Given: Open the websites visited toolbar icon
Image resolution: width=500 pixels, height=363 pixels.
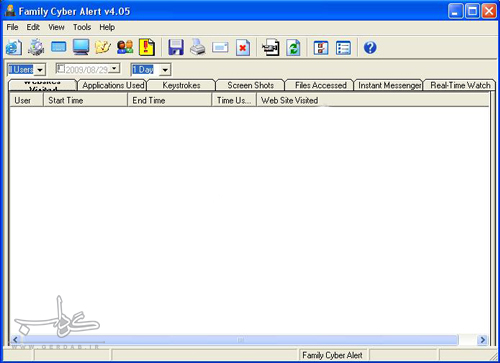Looking at the screenshot, I should pyautogui.click(x=14, y=47).
